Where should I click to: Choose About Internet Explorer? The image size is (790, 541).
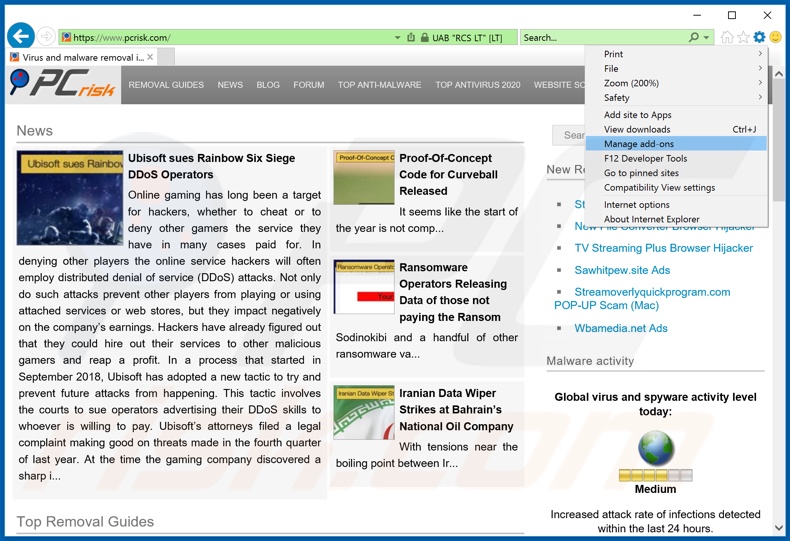(676, 219)
